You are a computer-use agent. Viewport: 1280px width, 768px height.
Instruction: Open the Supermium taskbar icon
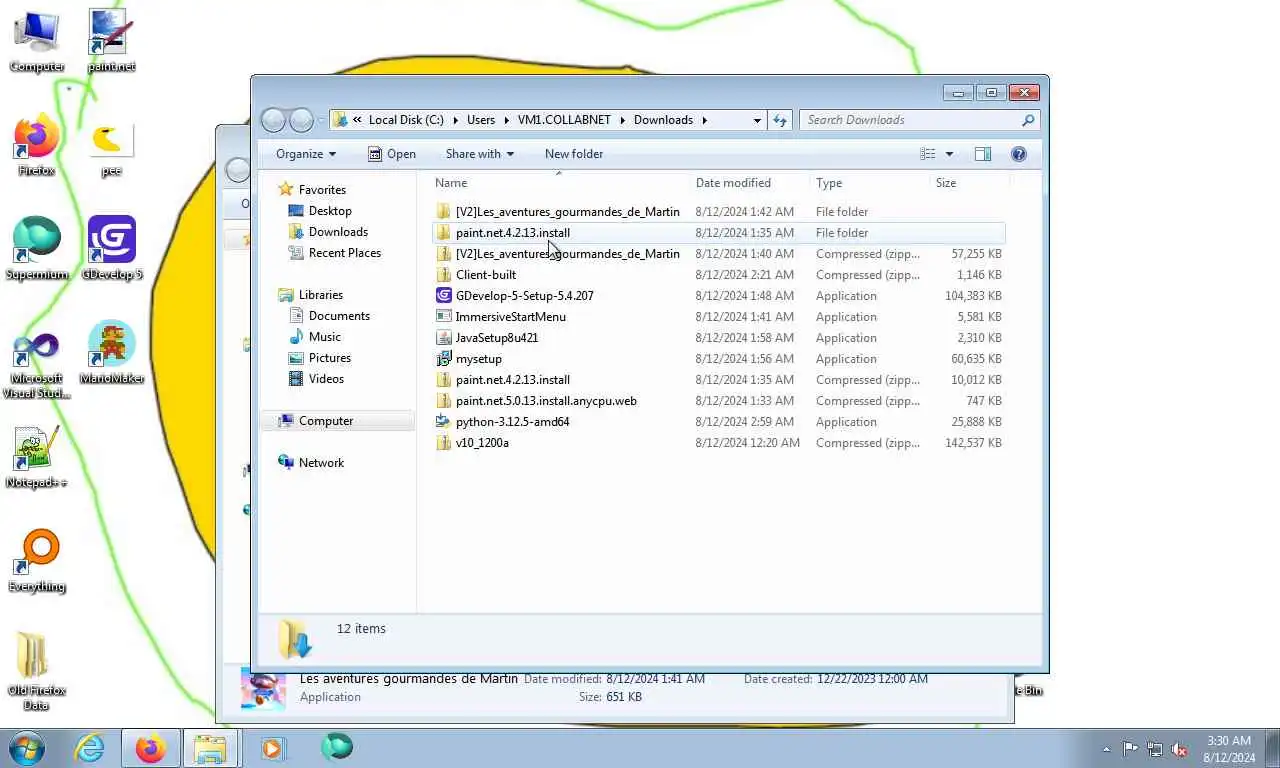[337, 747]
